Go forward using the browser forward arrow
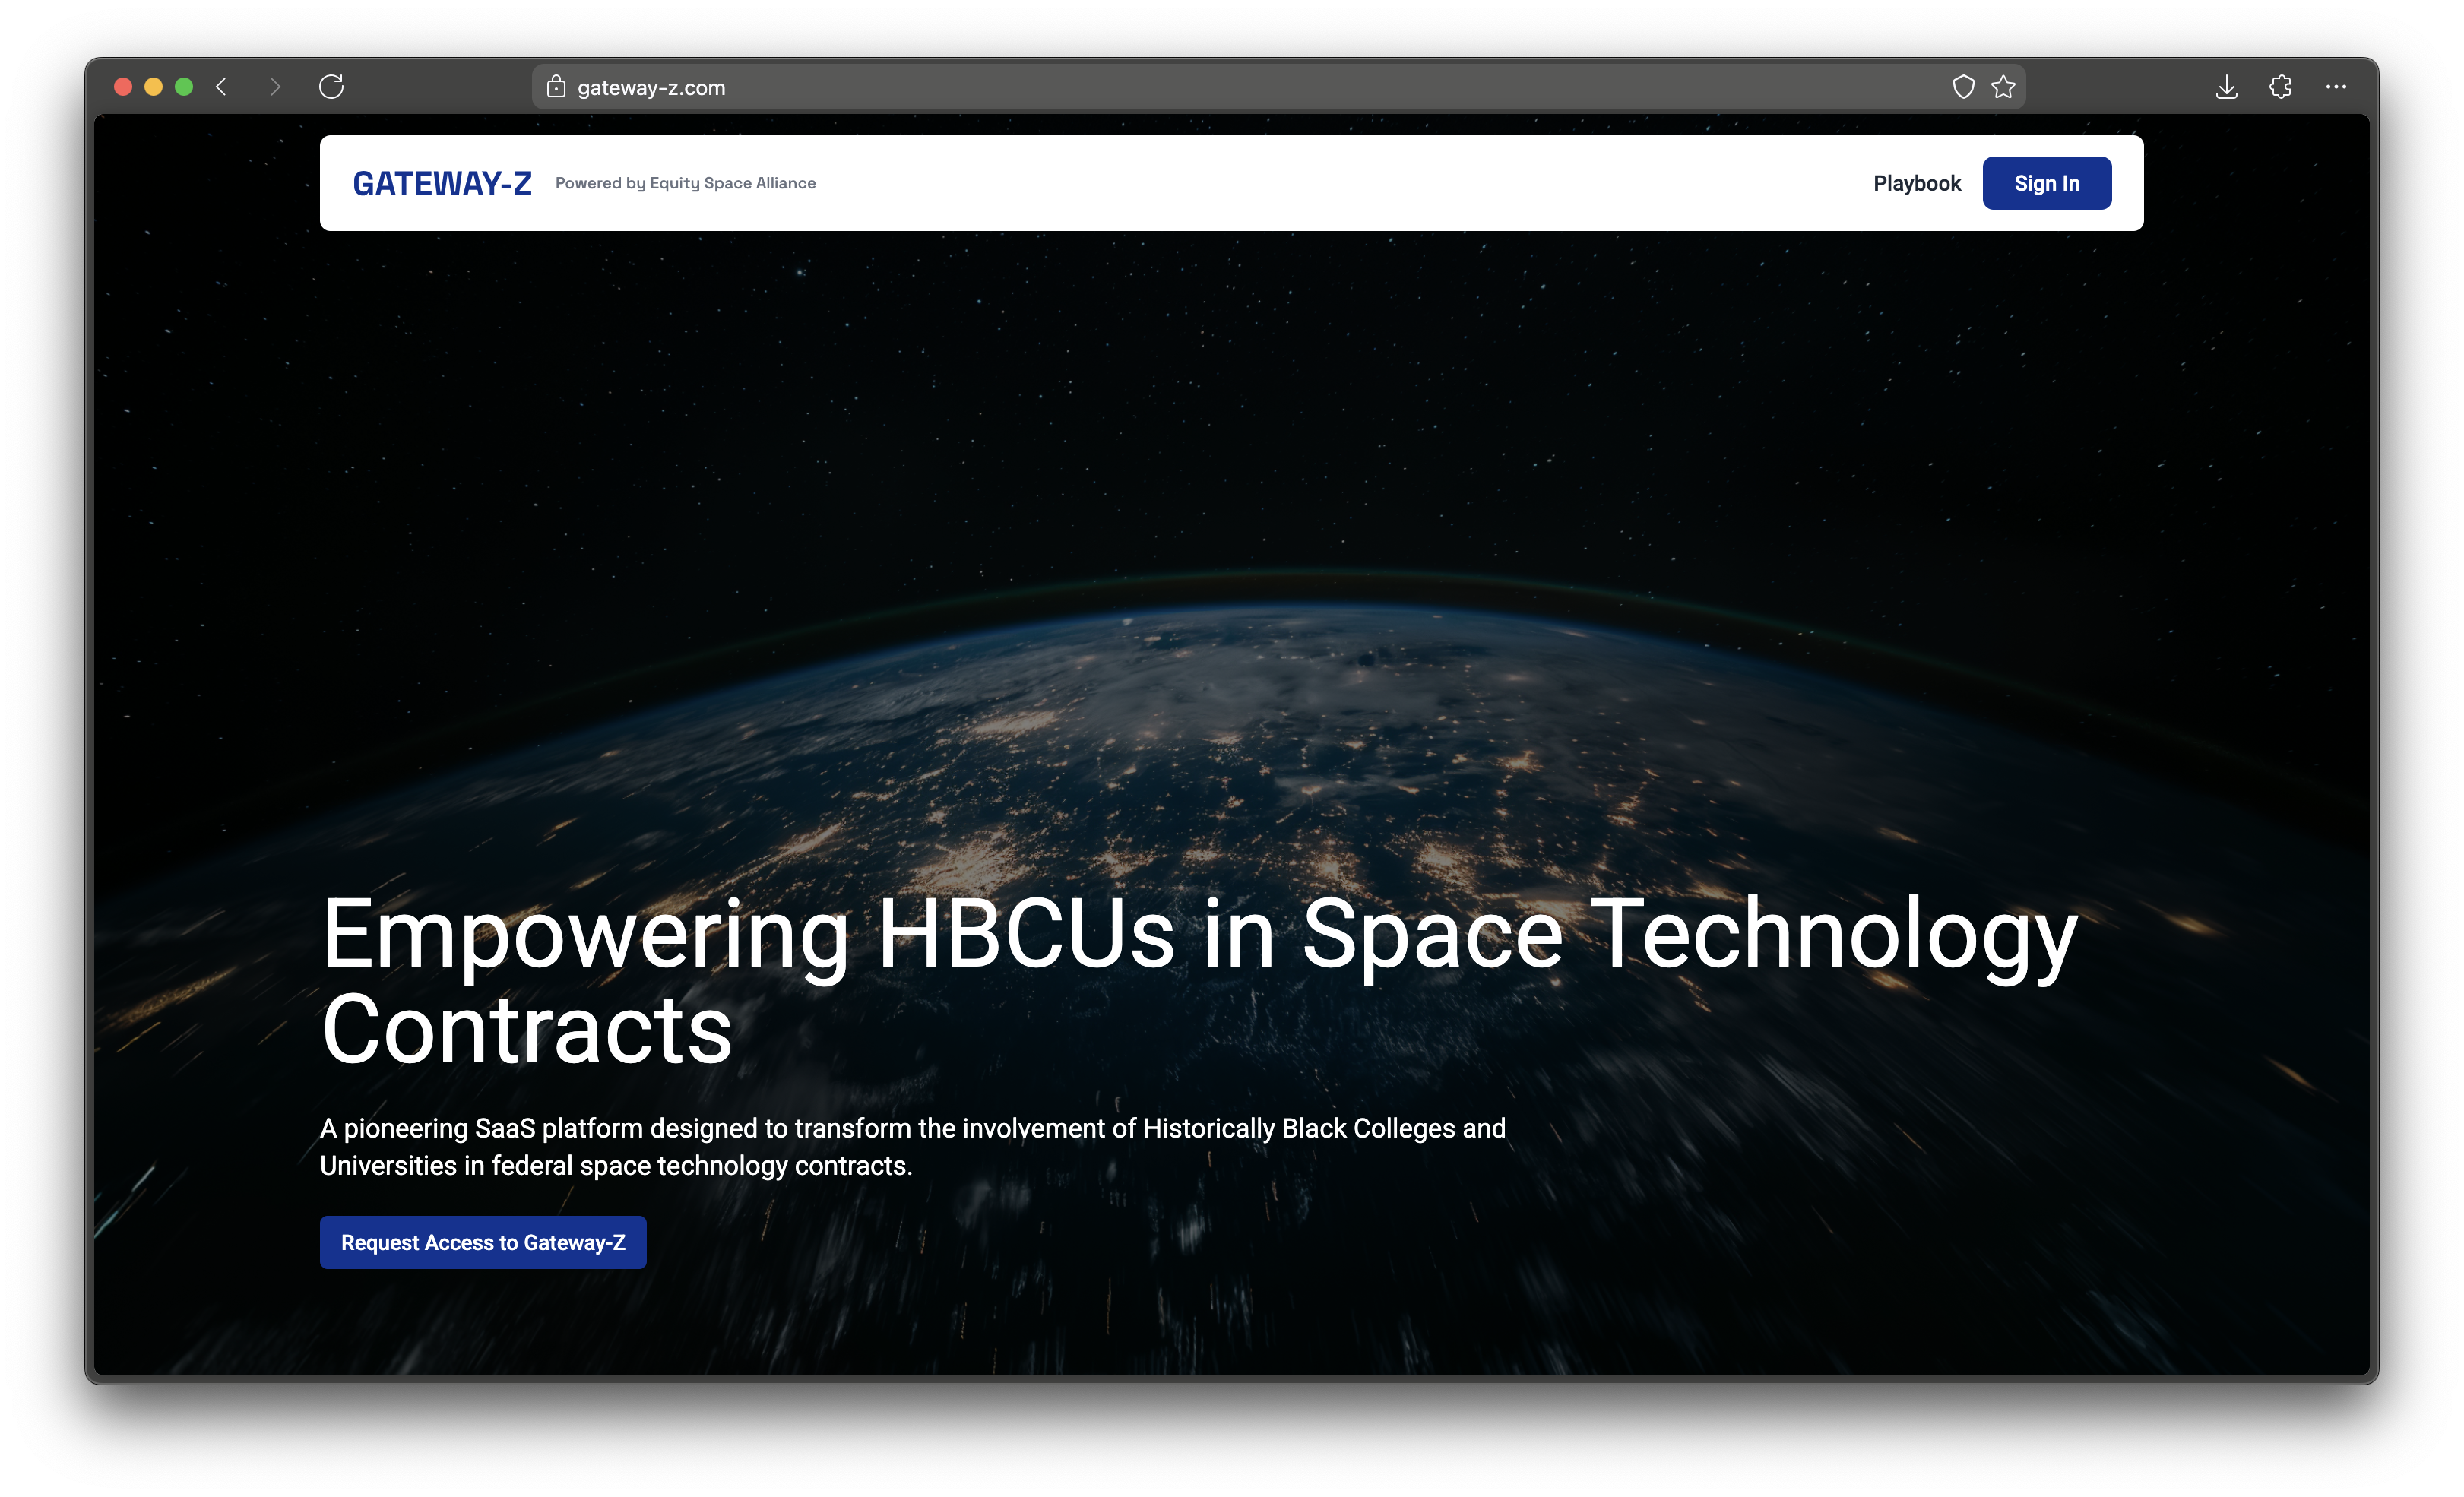The height and width of the screenshot is (1497, 2464). 275,87
